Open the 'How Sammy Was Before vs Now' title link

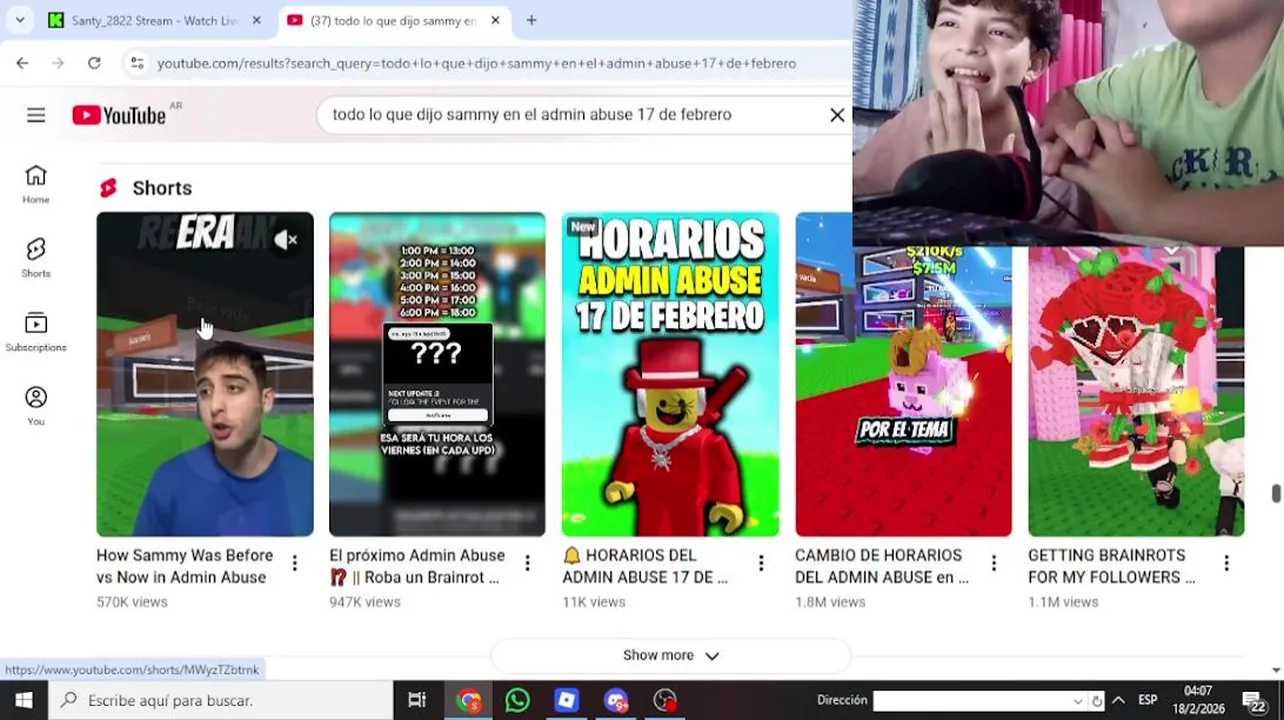(x=185, y=566)
